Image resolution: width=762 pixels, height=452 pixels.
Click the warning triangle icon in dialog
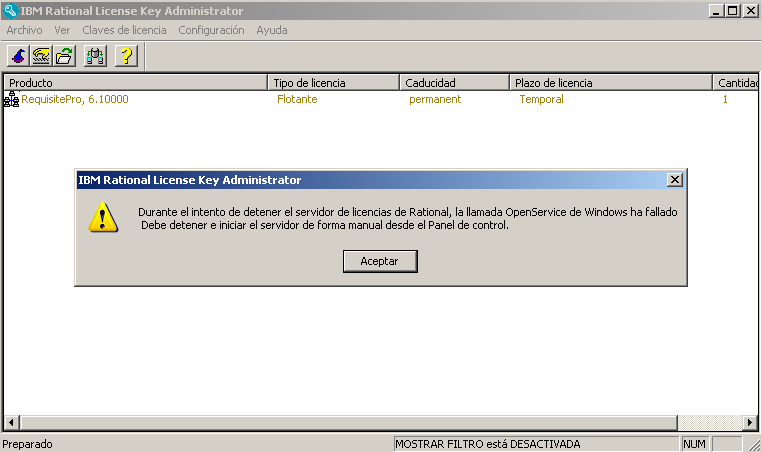tap(103, 217)
